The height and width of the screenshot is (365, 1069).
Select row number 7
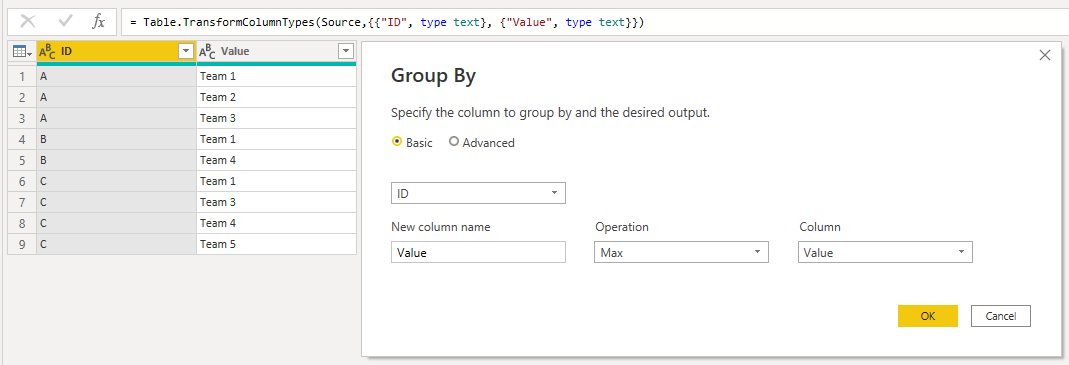[x=22, y=202]
